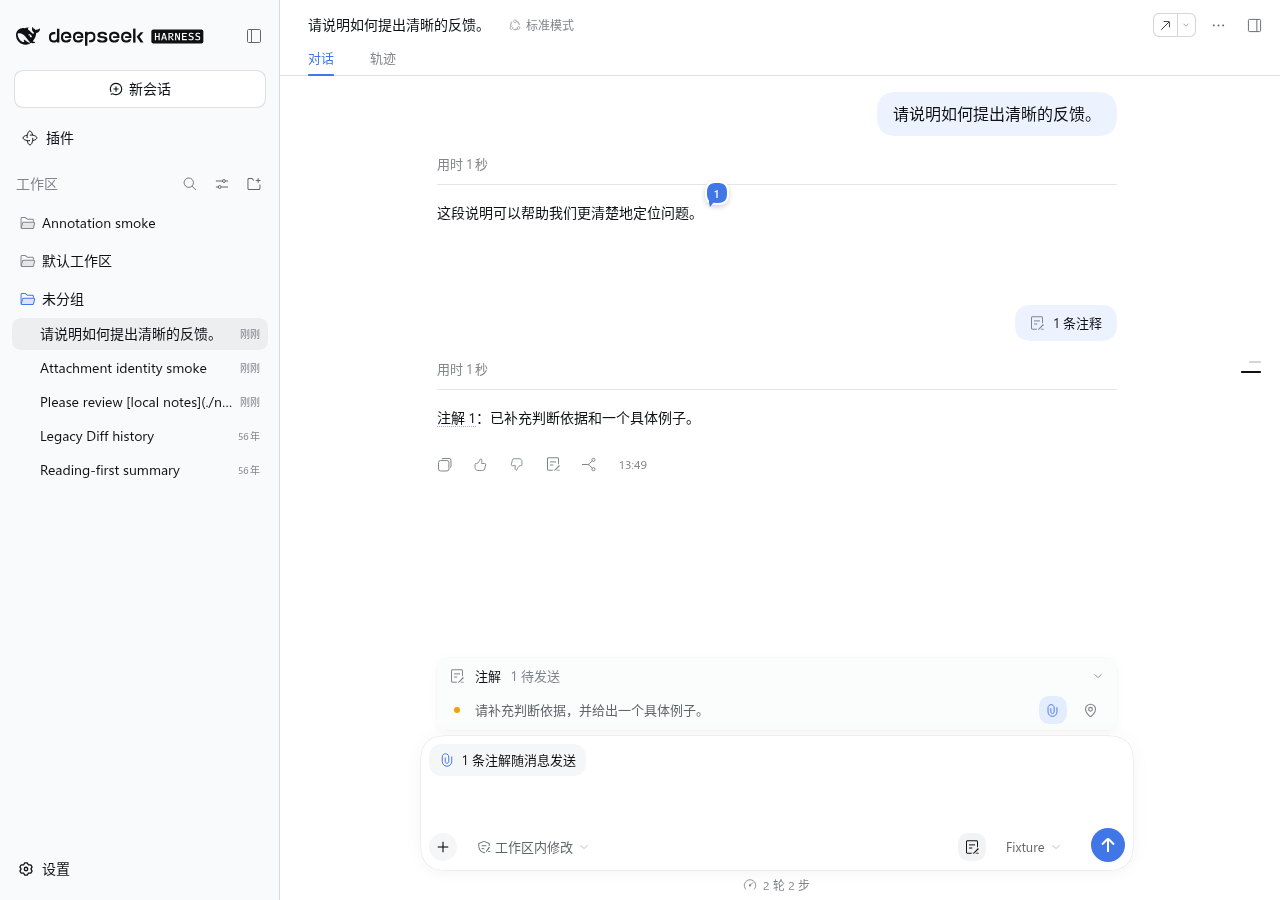Click the 1 条注释 chip
Screen dimensions: 1280x900
click(1066, 323)
